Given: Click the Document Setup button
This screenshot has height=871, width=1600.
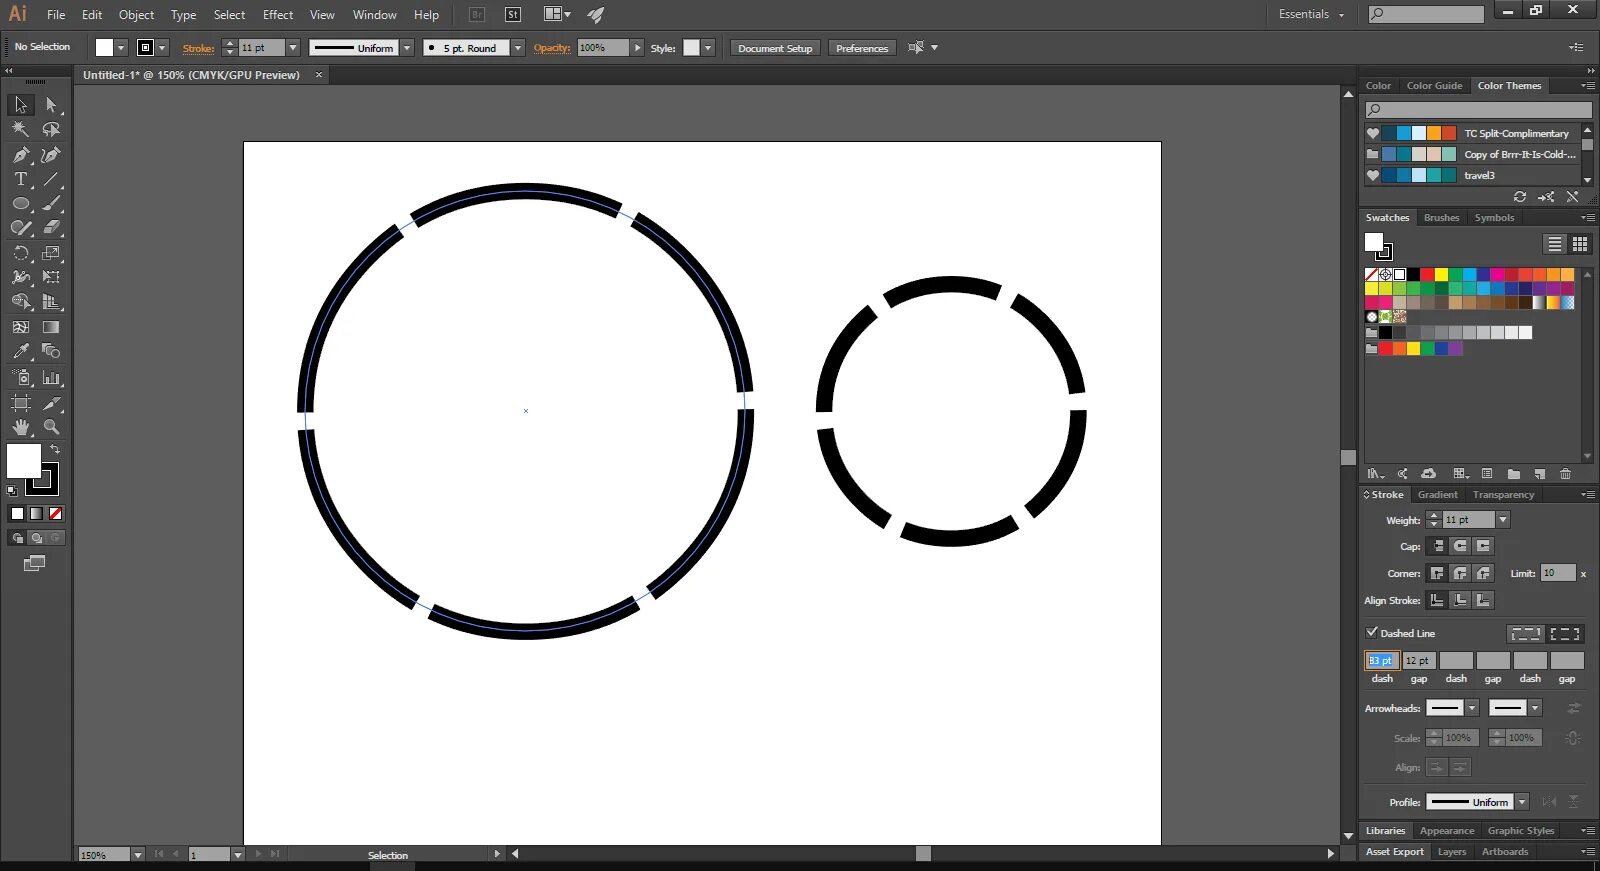Looking at the screenshot, I should point(775,48).
